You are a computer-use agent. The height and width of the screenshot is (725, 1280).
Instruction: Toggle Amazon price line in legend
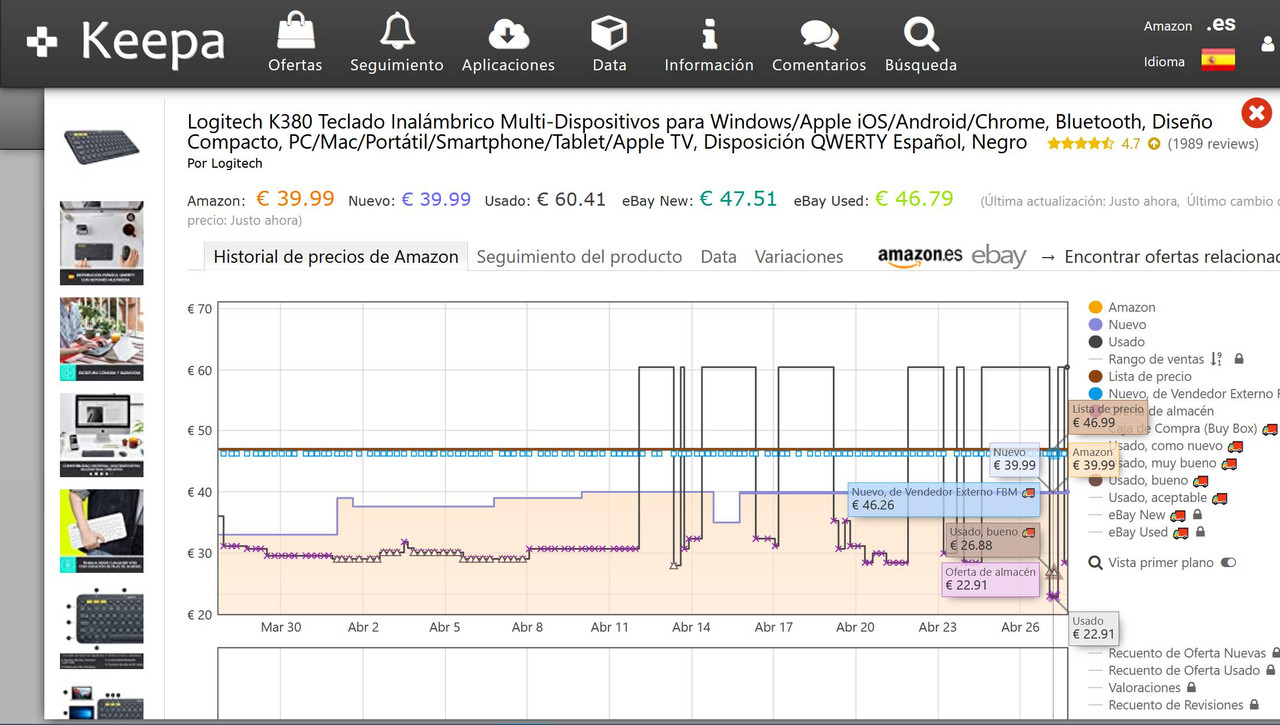click(x=1121, y=307)
